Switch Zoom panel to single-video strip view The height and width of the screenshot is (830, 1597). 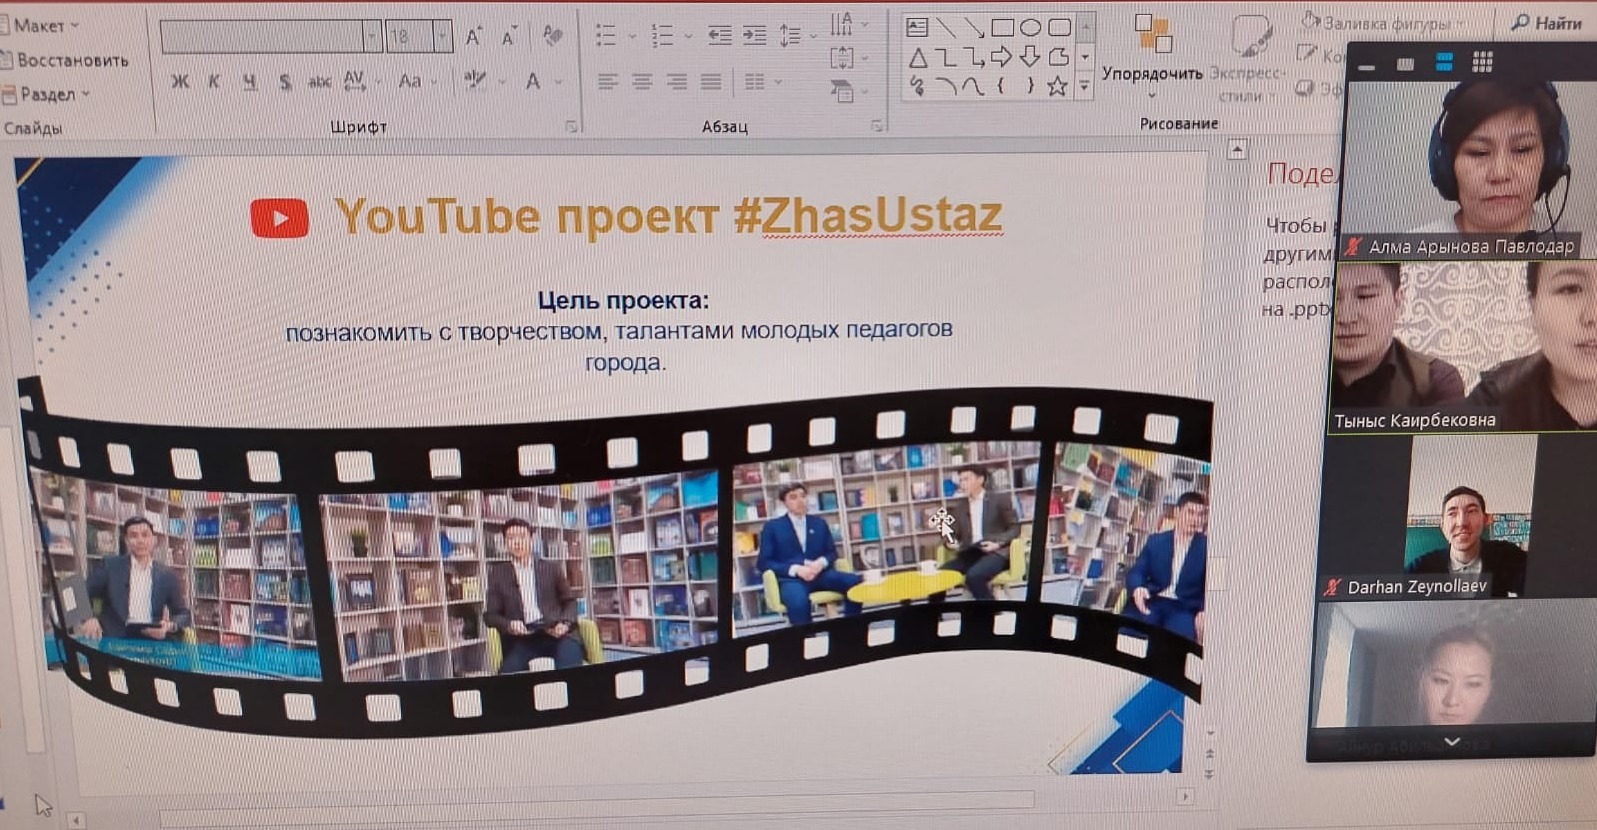tap(1406, 64)
